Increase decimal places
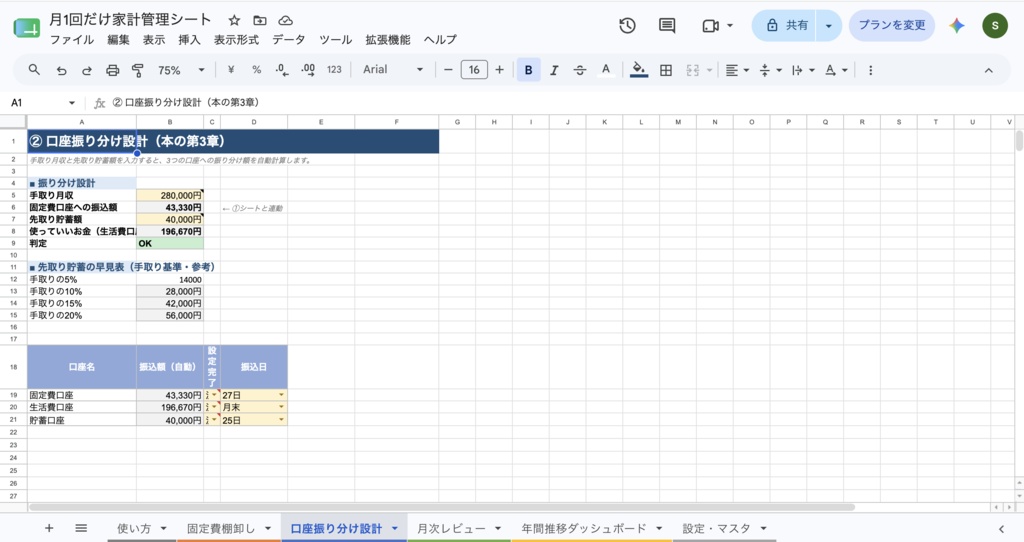Image resolution: width=1024 pixels, height=542 pixels. click(308, 70)
